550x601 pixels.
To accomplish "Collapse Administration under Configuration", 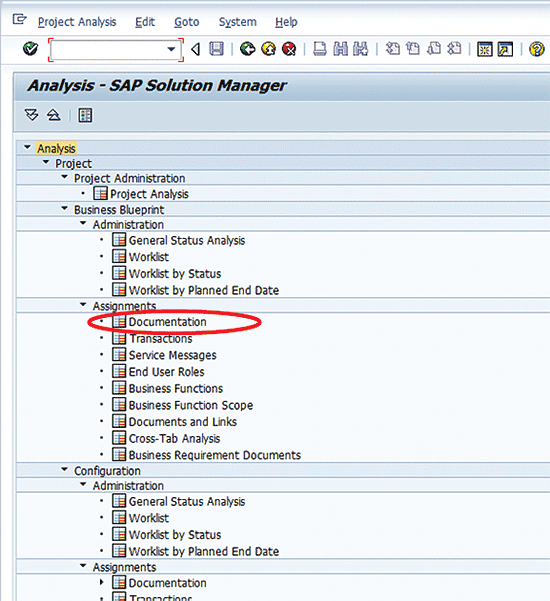I will click(x=83, y=484).
